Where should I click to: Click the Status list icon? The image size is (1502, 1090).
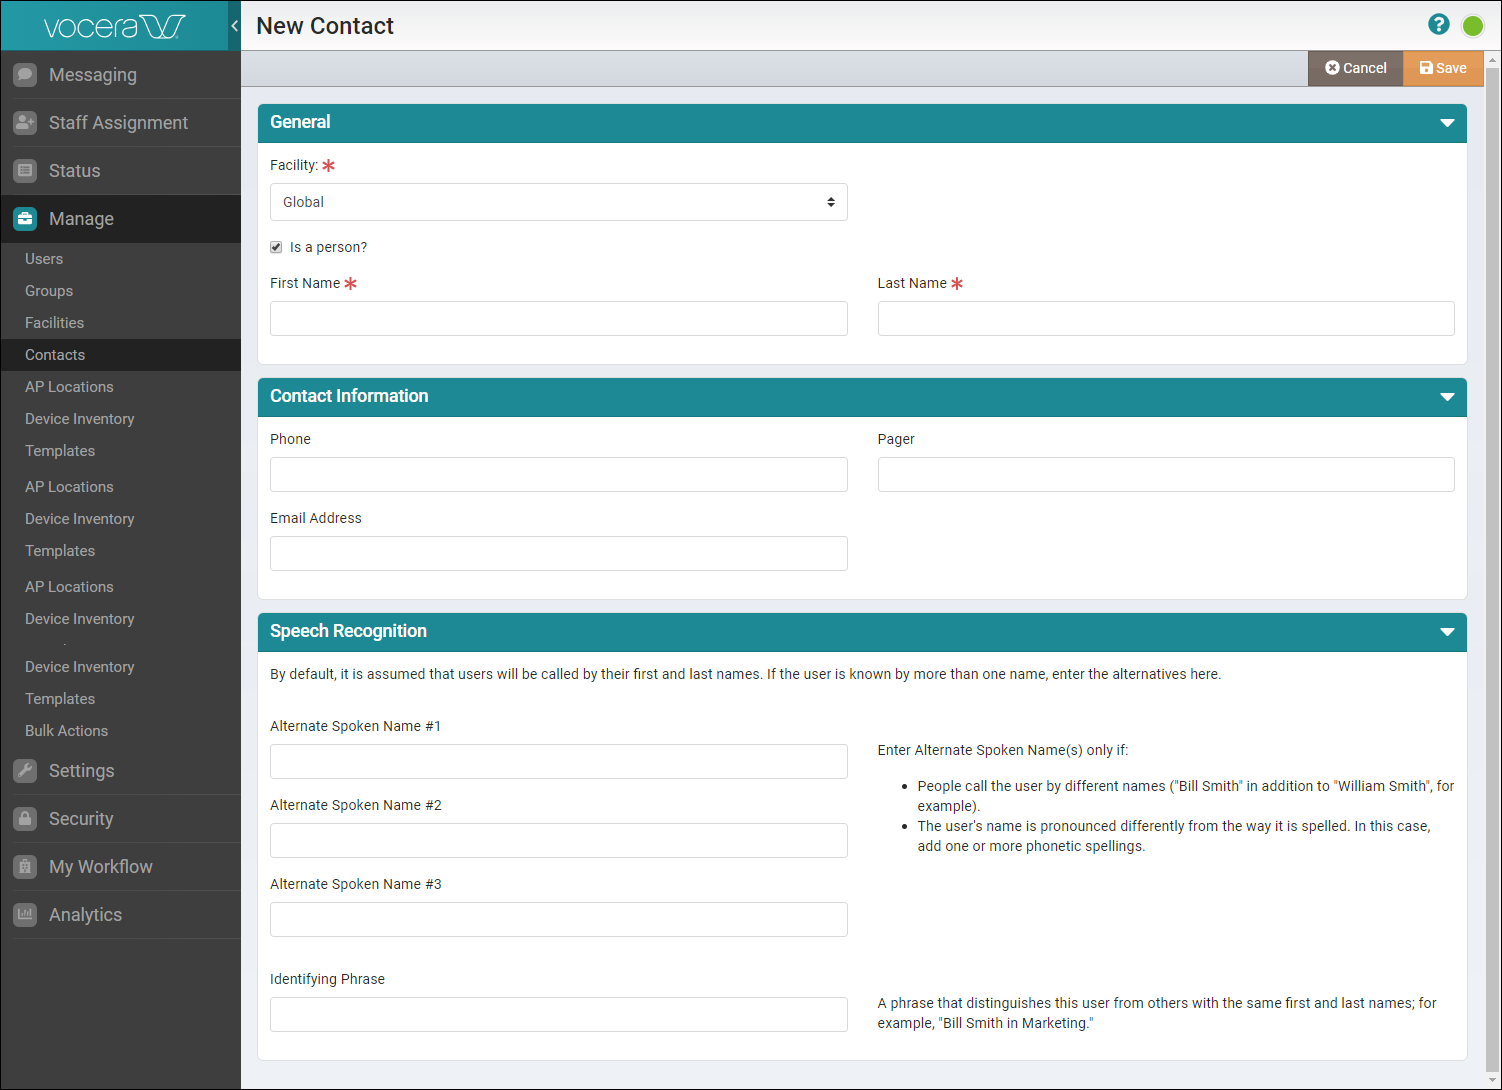(x=25, y=171)
